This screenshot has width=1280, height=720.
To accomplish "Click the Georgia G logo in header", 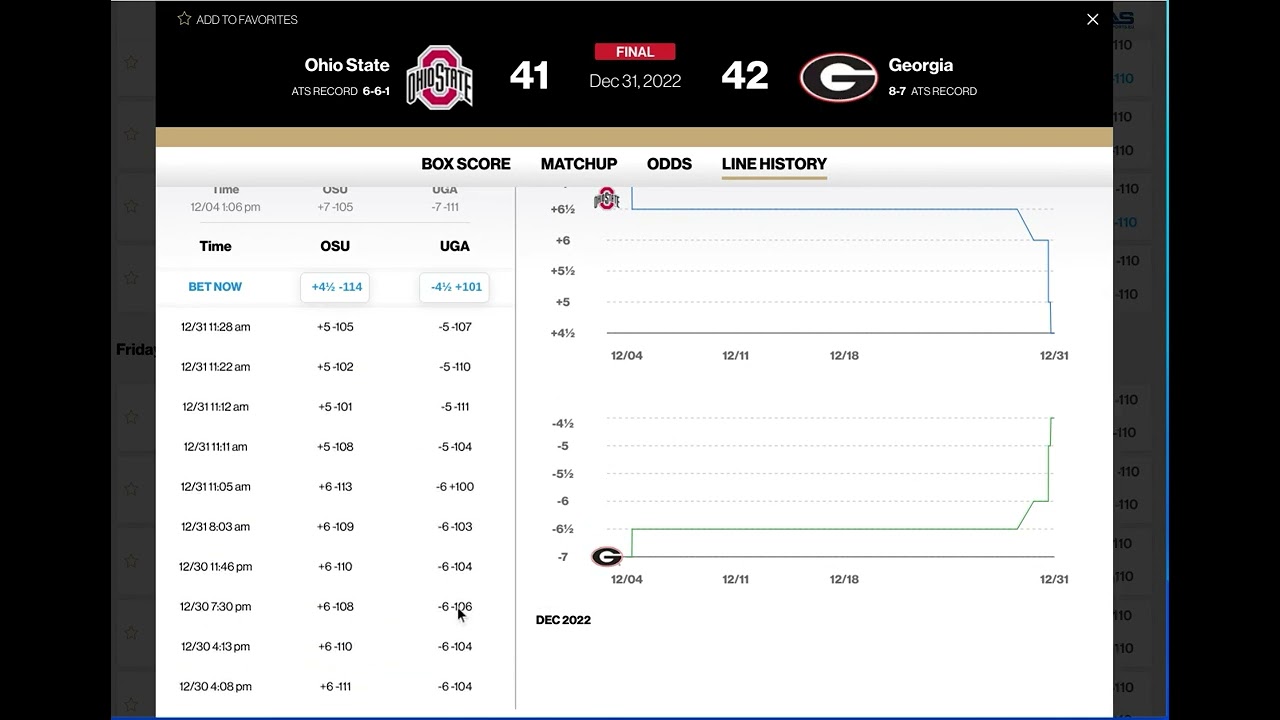I will (838, 78).
